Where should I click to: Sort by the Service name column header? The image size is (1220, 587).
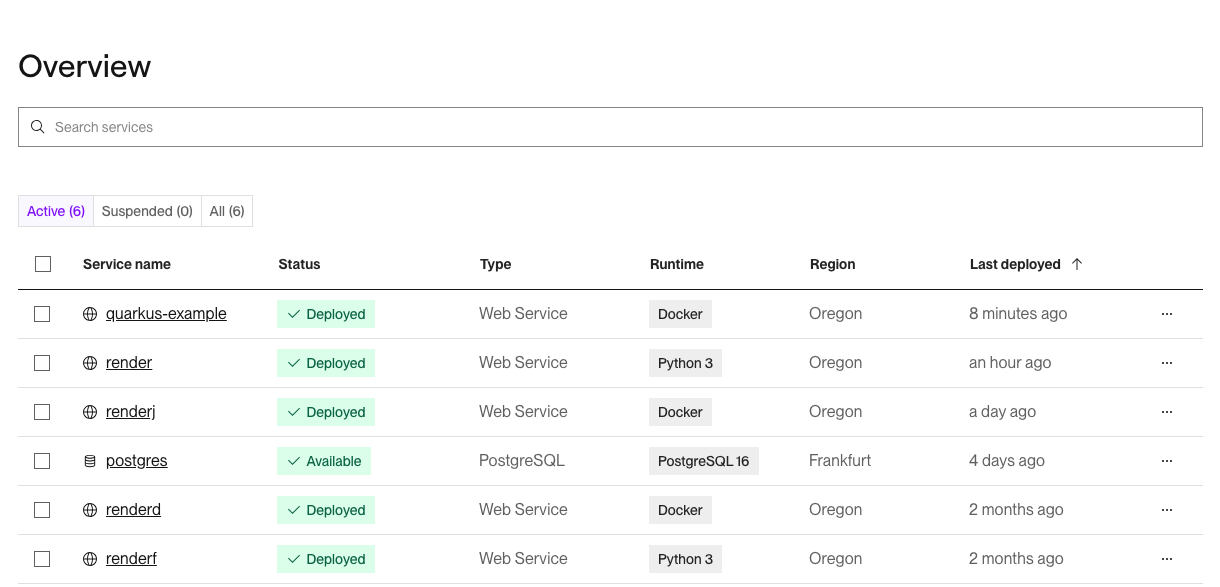pos(127,264)
